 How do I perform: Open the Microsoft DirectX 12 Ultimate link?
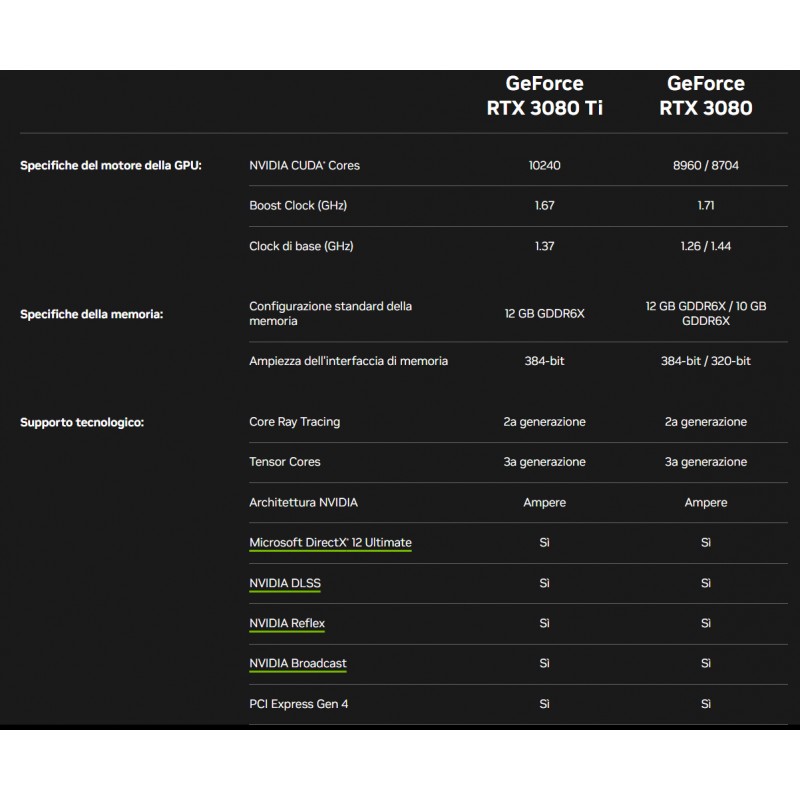pyautogui.click(x=330, y=543)
